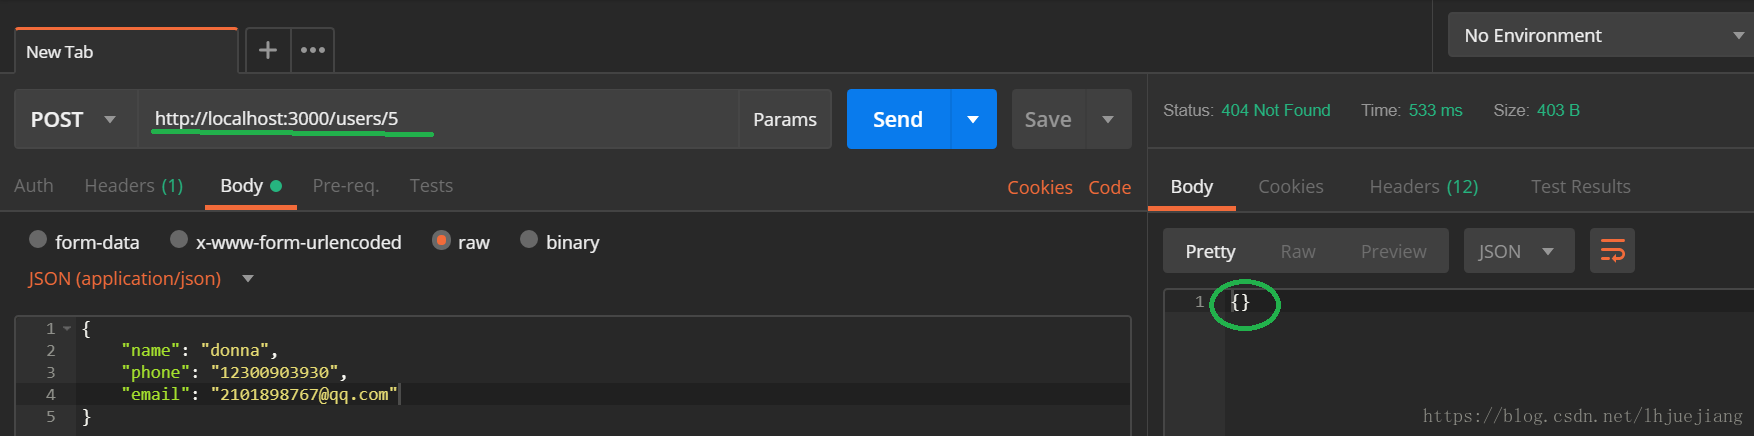This screenshot has width=1754, height=436.
Task: Open the No Environment selector
Action: coord(1600,35)
